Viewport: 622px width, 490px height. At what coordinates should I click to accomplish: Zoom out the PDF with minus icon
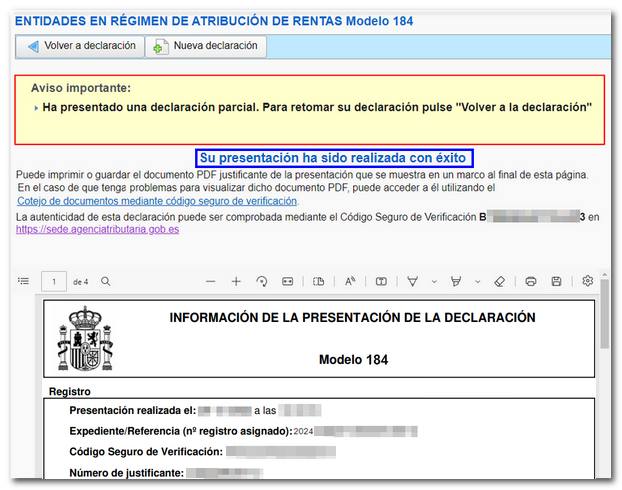(210, 282)
